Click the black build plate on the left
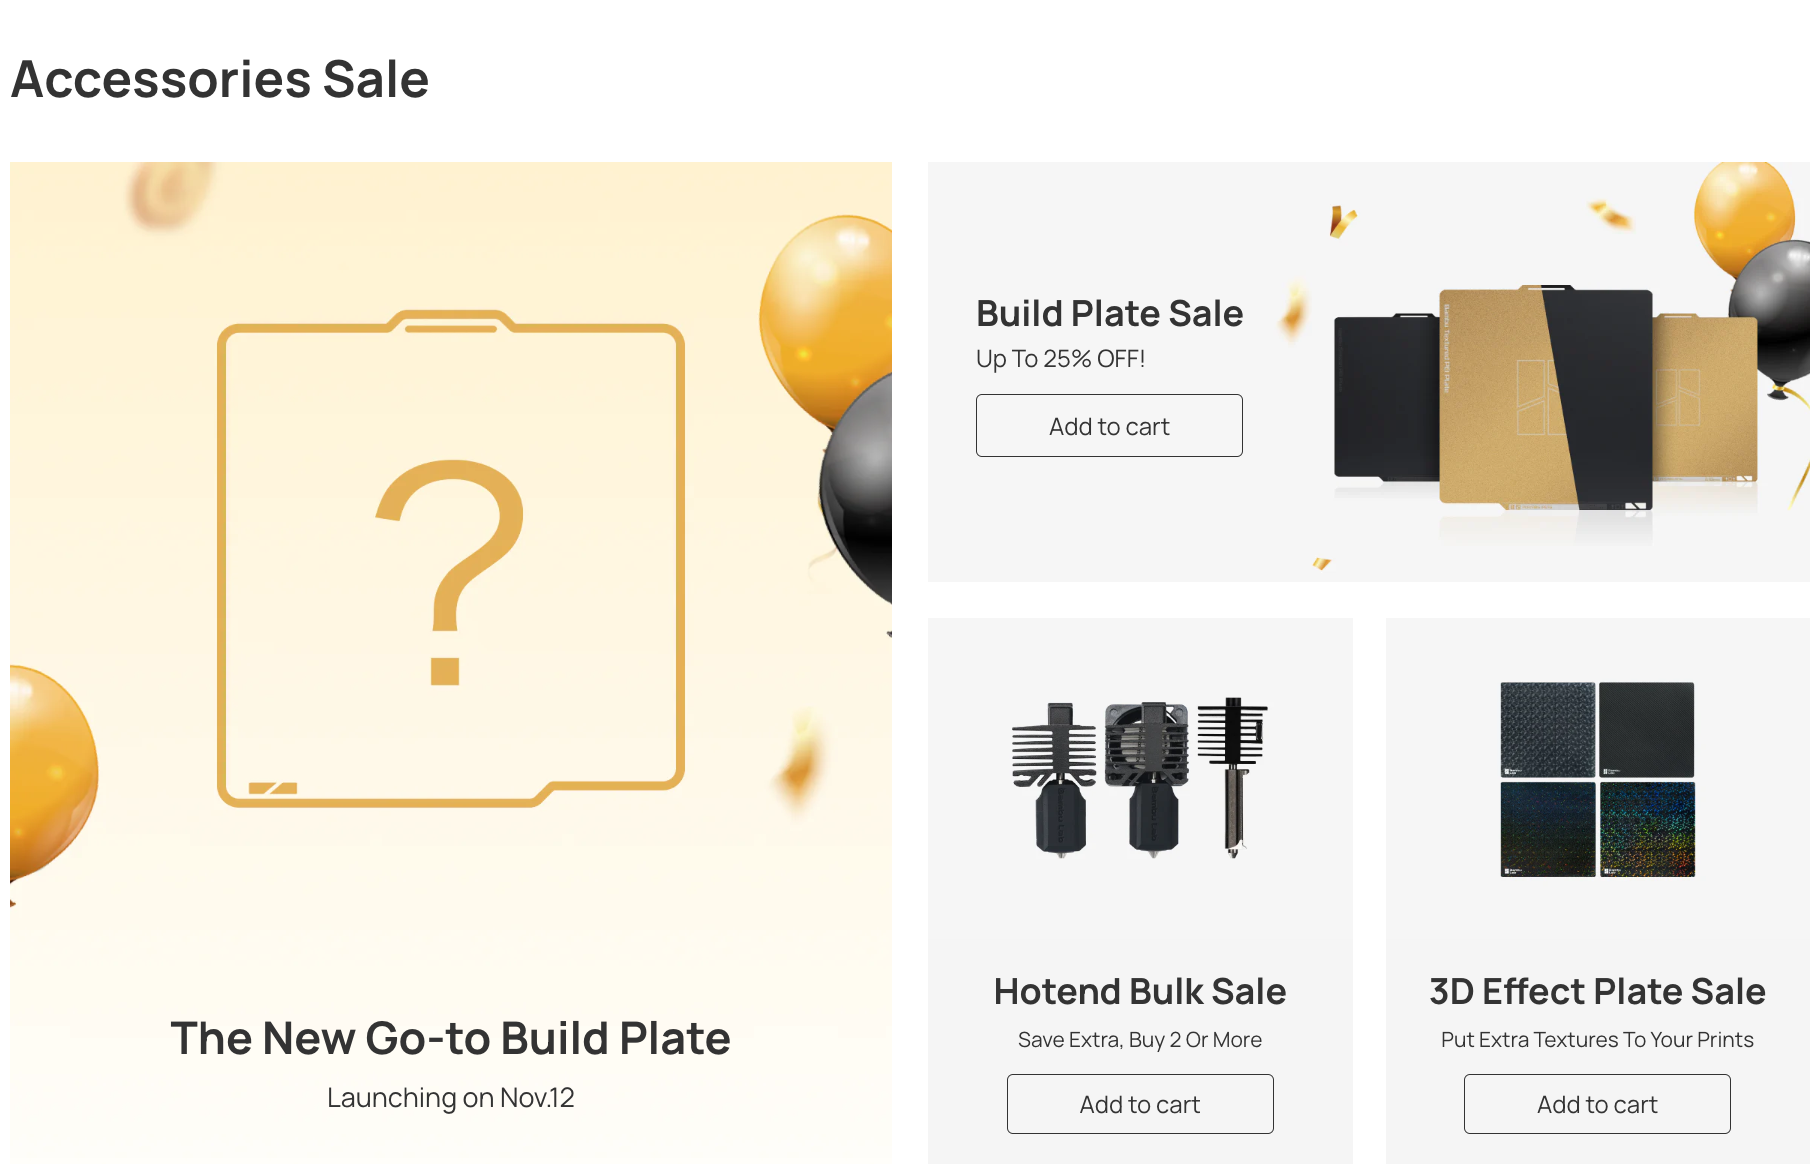The height and width of the screenshot is (1174, 1820). click(x=1385, y=395)
